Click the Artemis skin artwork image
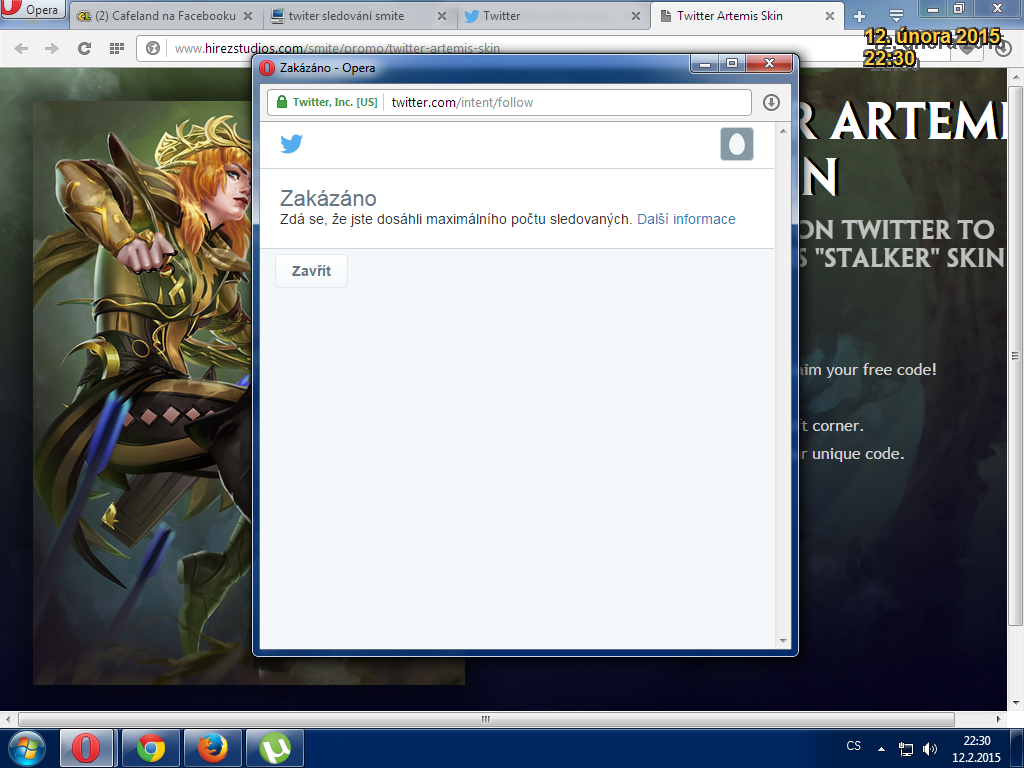The image size is (1024, 768). point(142,392)
